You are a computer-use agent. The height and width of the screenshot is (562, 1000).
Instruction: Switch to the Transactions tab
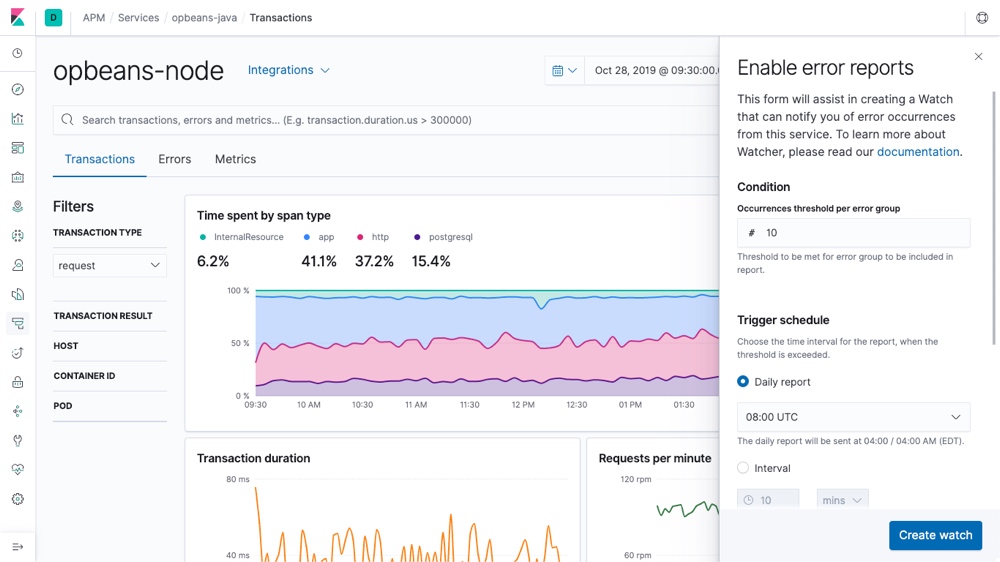click(99, 159)
